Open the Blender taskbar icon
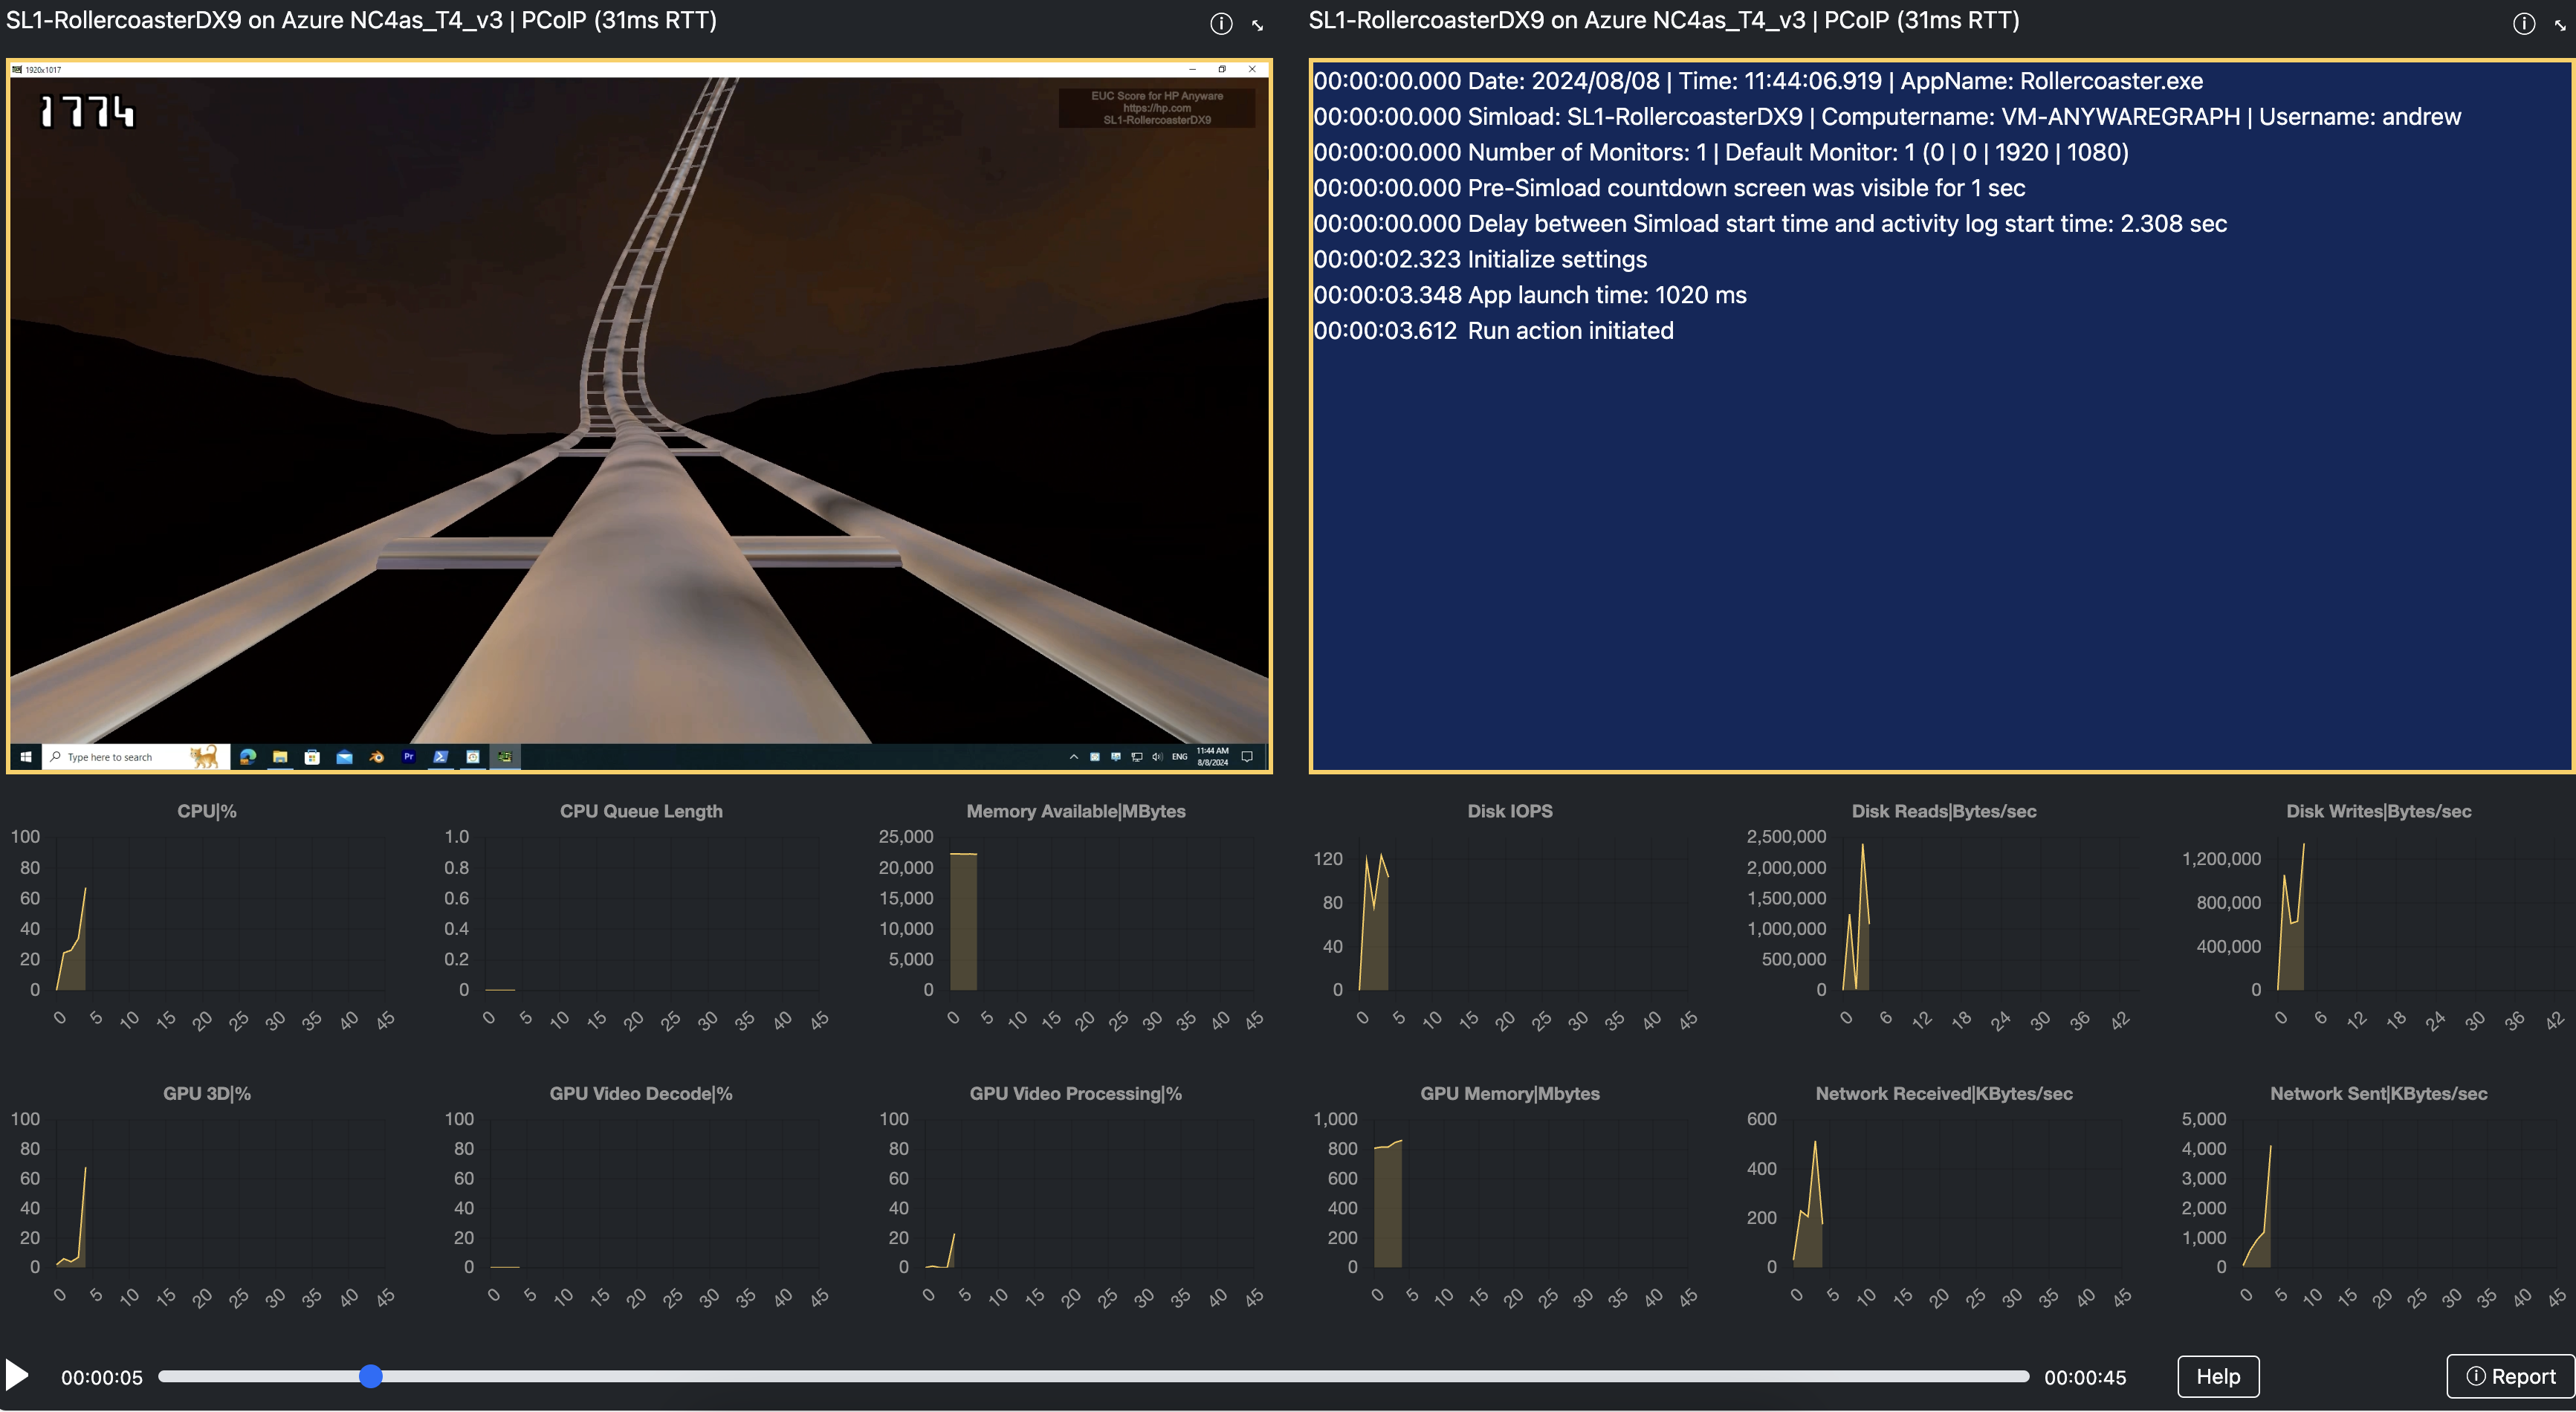2576x1412 pixels. click(377, 757)
